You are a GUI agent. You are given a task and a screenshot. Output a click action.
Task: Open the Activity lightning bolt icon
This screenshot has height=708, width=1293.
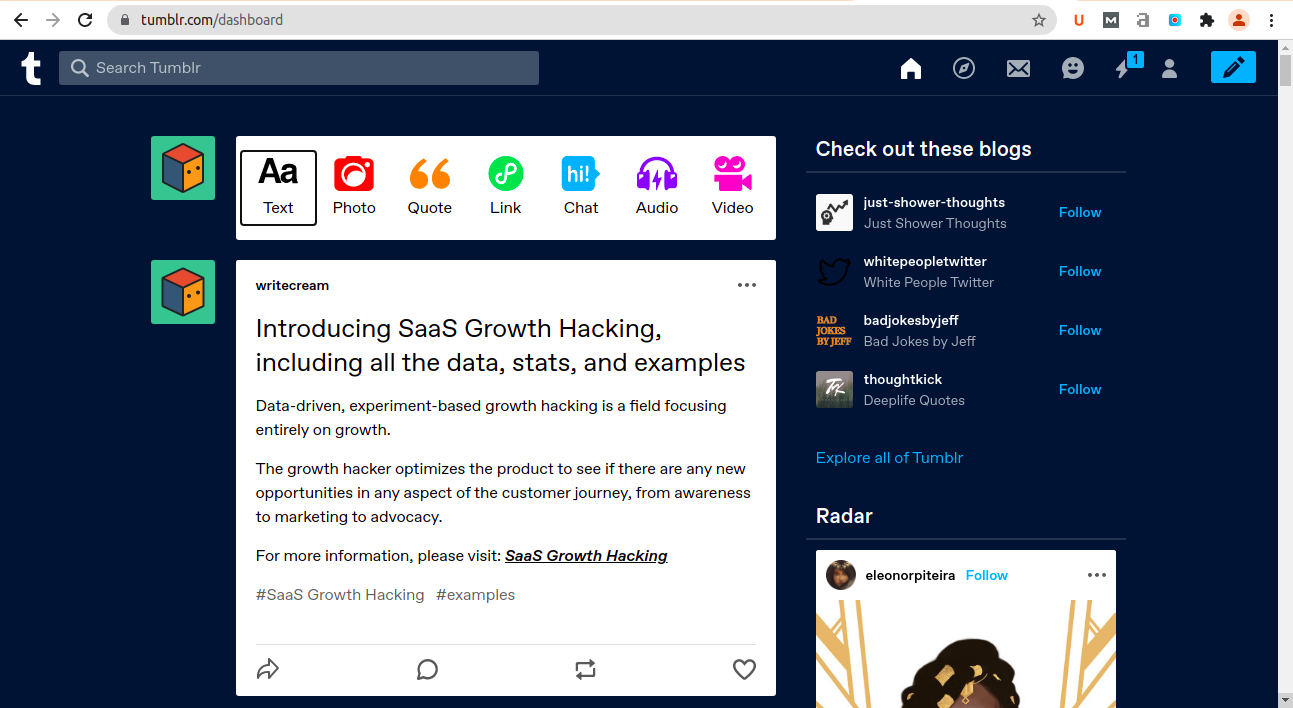[1124, 68]
